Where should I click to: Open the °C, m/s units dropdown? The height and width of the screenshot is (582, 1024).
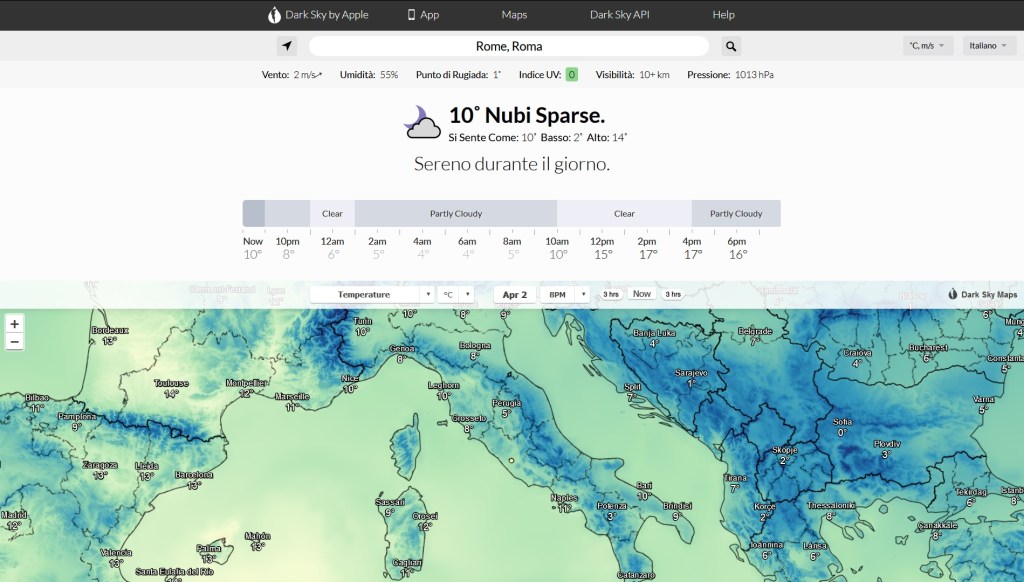[x=927, y=46]
